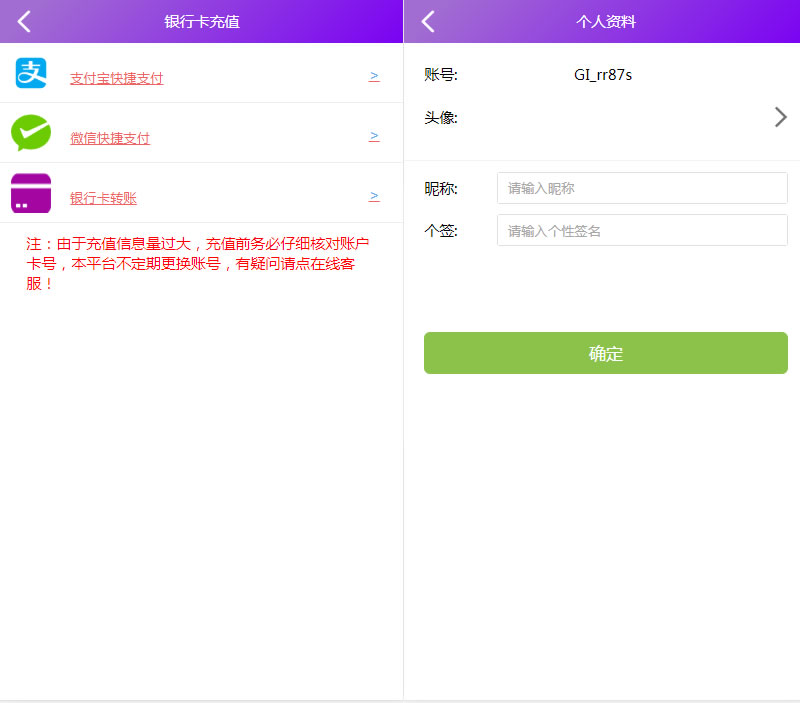This screenshot has height=703, width=800.
Task: Click the 头像 avatar label
Action: [441, 118]
